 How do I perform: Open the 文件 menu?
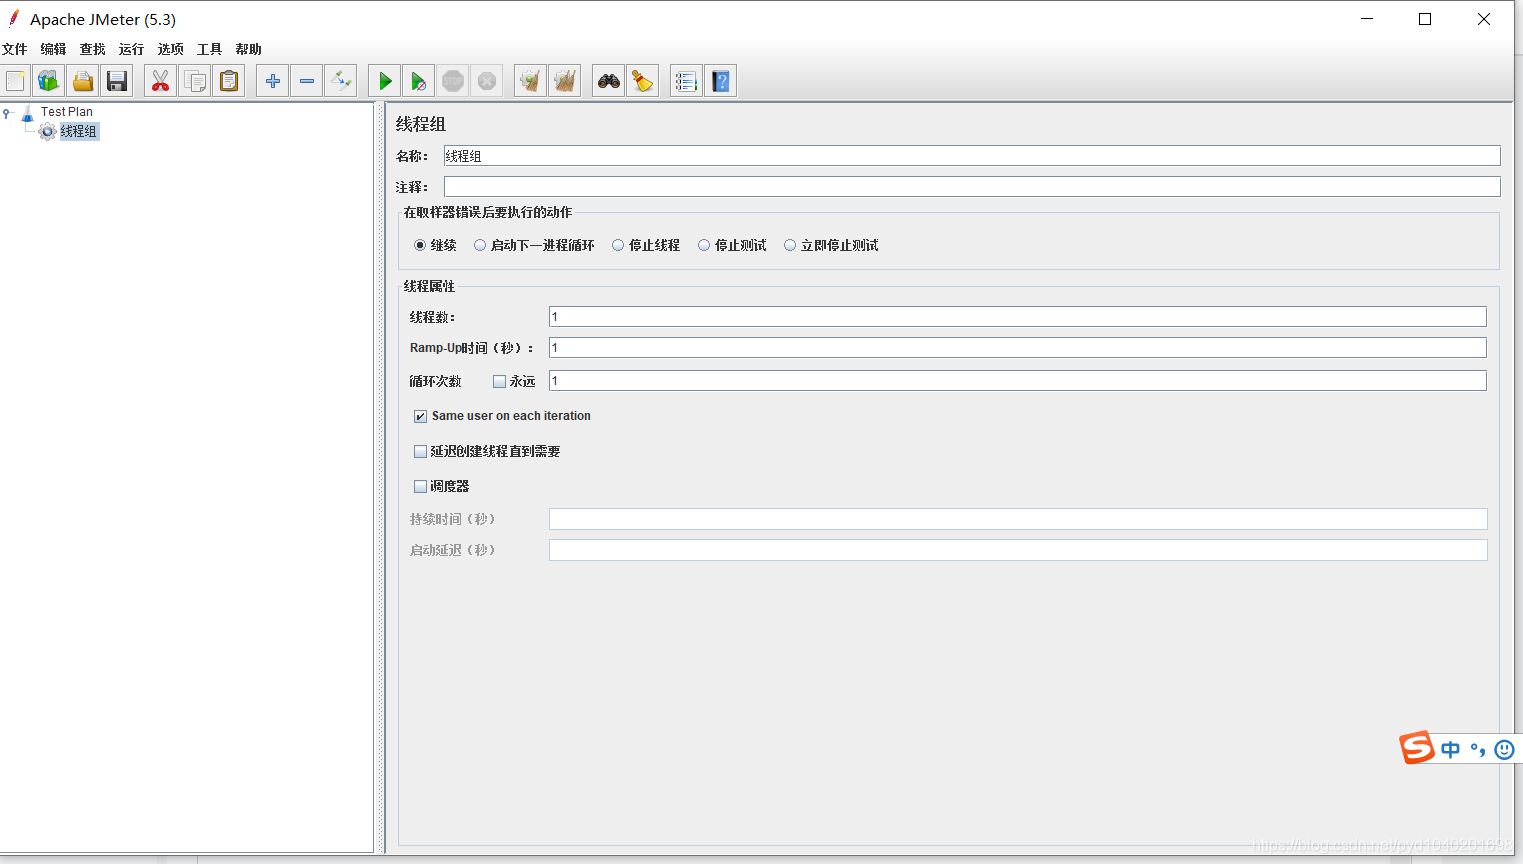point(15,49)
